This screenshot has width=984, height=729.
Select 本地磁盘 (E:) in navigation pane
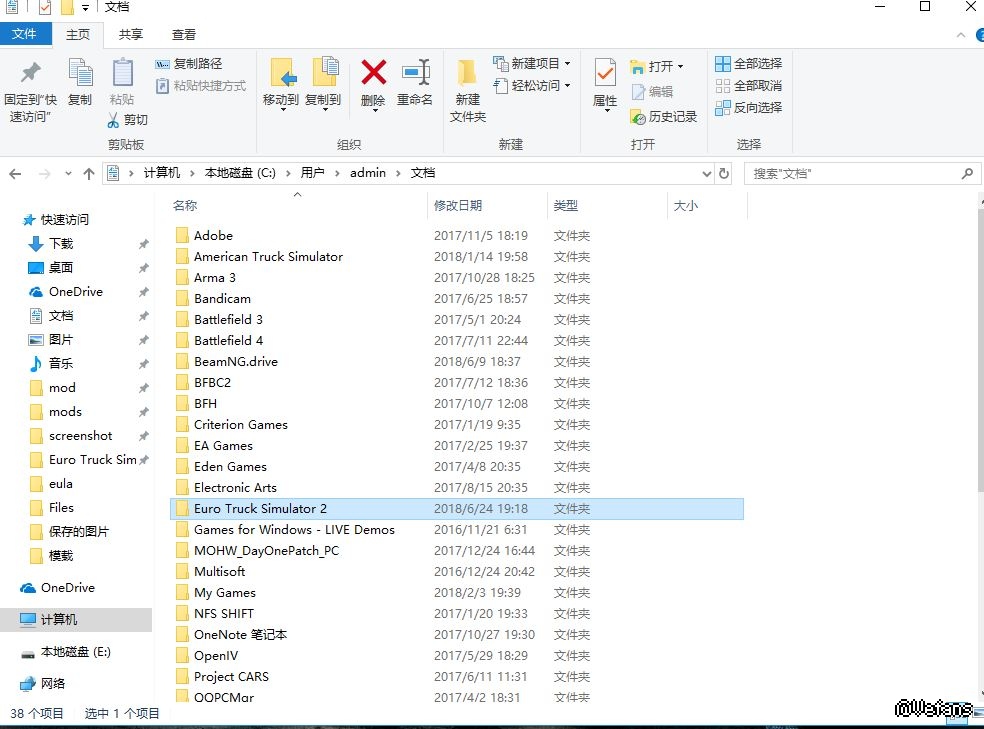pyautogui.click(x=75, y=652)
